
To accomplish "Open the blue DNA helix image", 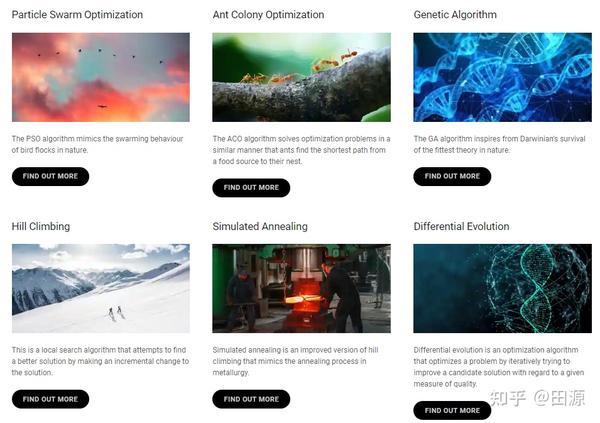I will point(502,77).
